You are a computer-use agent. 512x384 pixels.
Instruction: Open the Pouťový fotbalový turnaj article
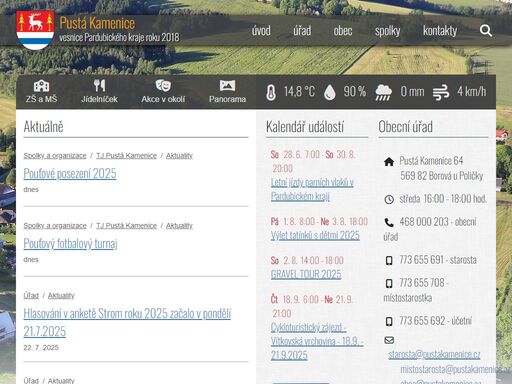[70, 244]
